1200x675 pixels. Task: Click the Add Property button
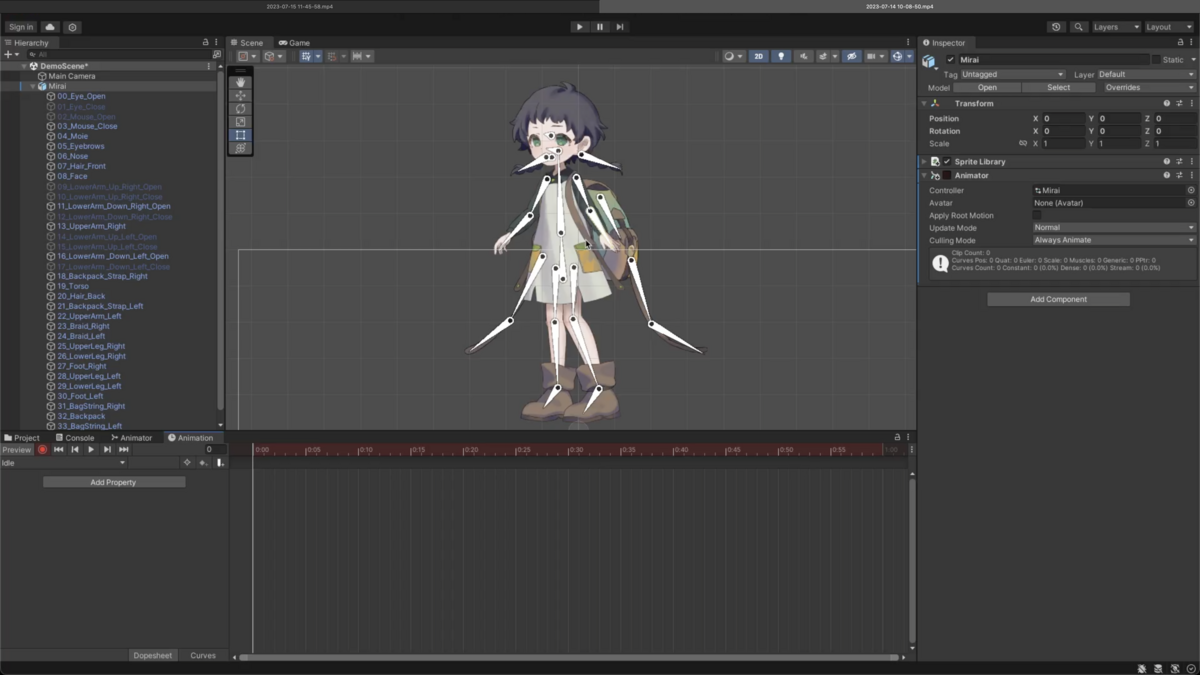pyautogui.click(x=114, y=482)
